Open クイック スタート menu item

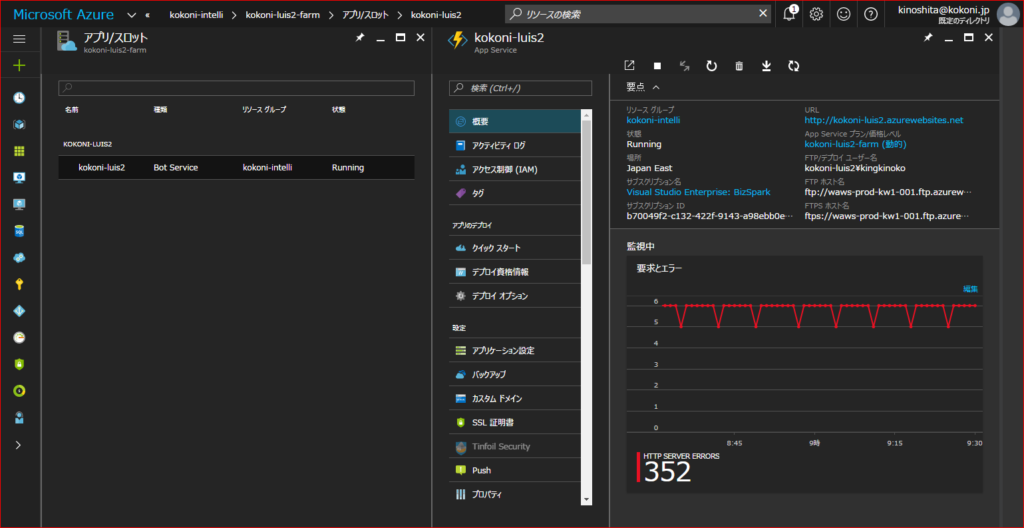(x=515, y=248)
